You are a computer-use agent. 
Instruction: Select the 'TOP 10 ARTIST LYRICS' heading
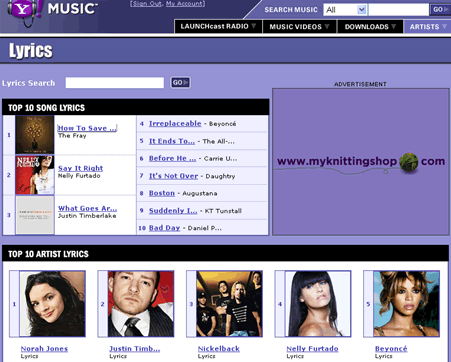48,254
